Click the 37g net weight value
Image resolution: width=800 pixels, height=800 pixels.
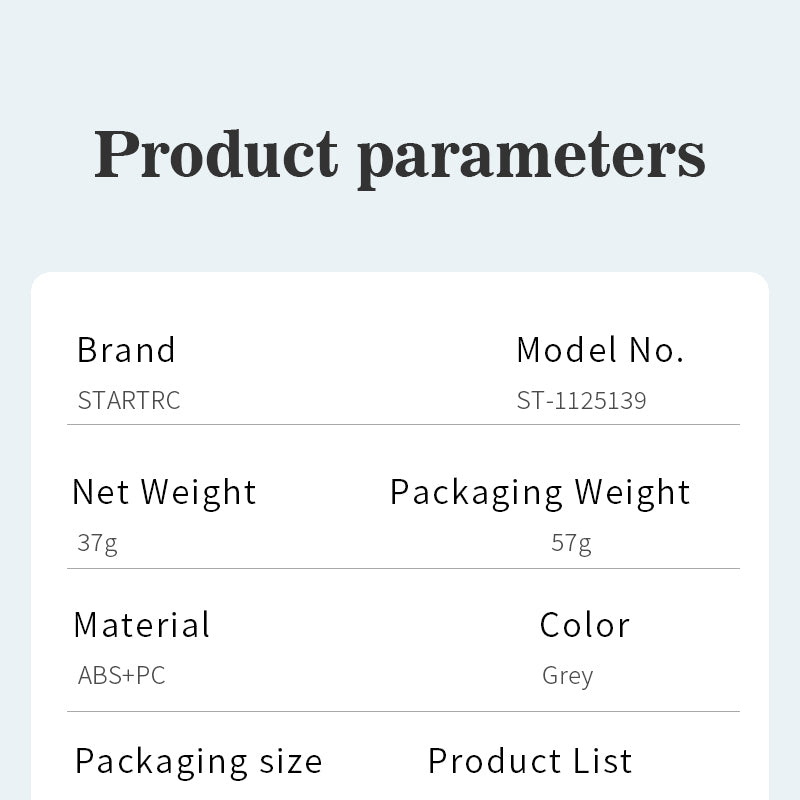click(97, 544)
